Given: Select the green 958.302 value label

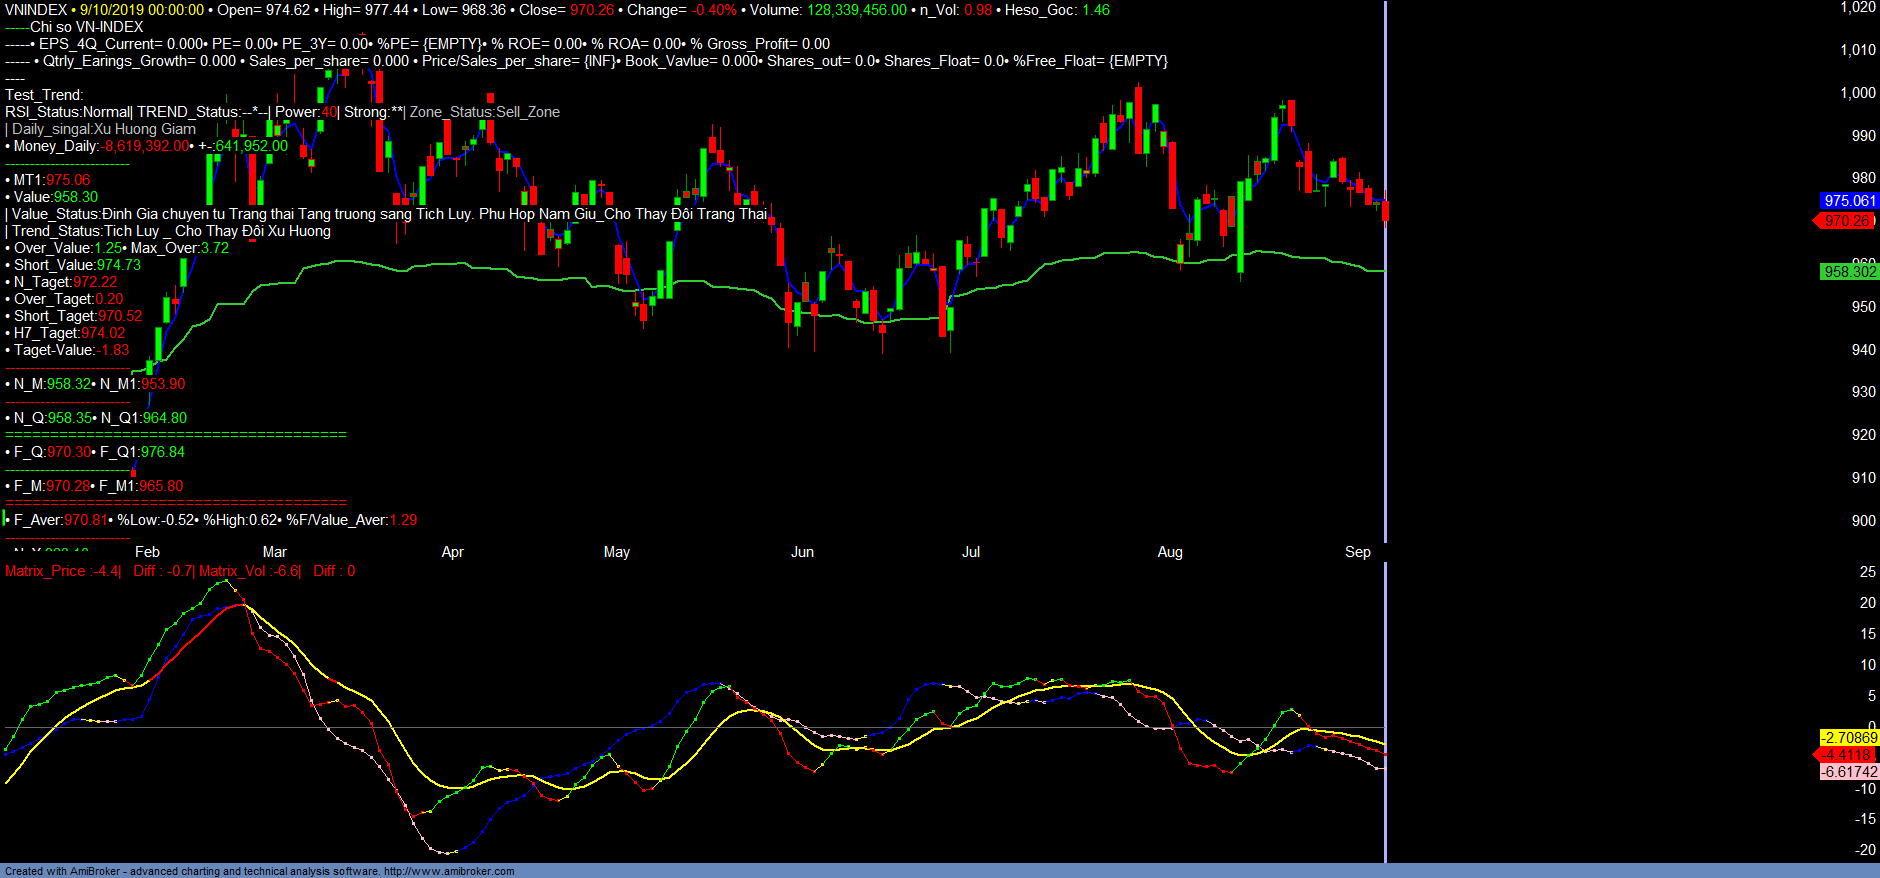Looking at the screenshot, I should tap(1849, 272).
